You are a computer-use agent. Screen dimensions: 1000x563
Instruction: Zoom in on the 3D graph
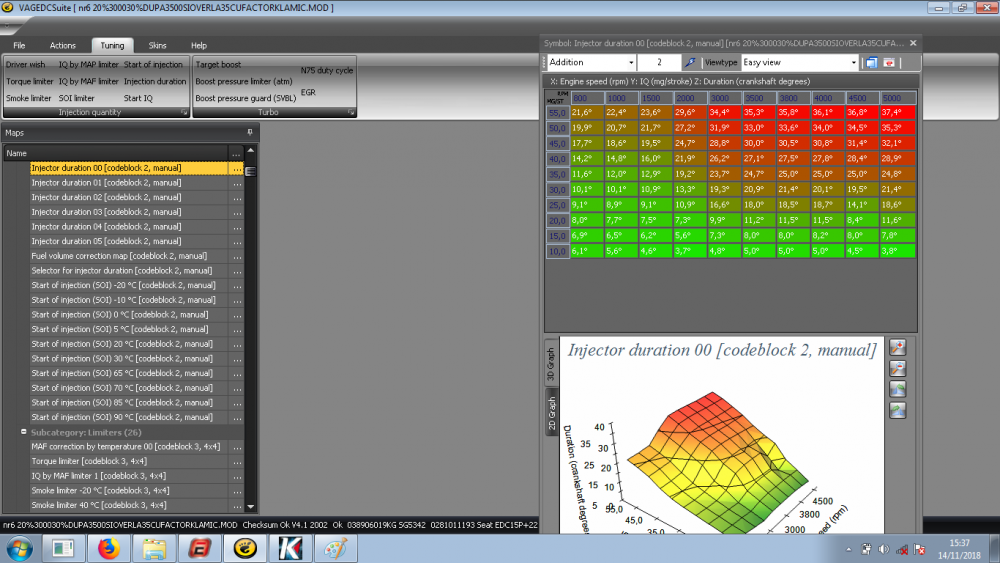(897, 347)
